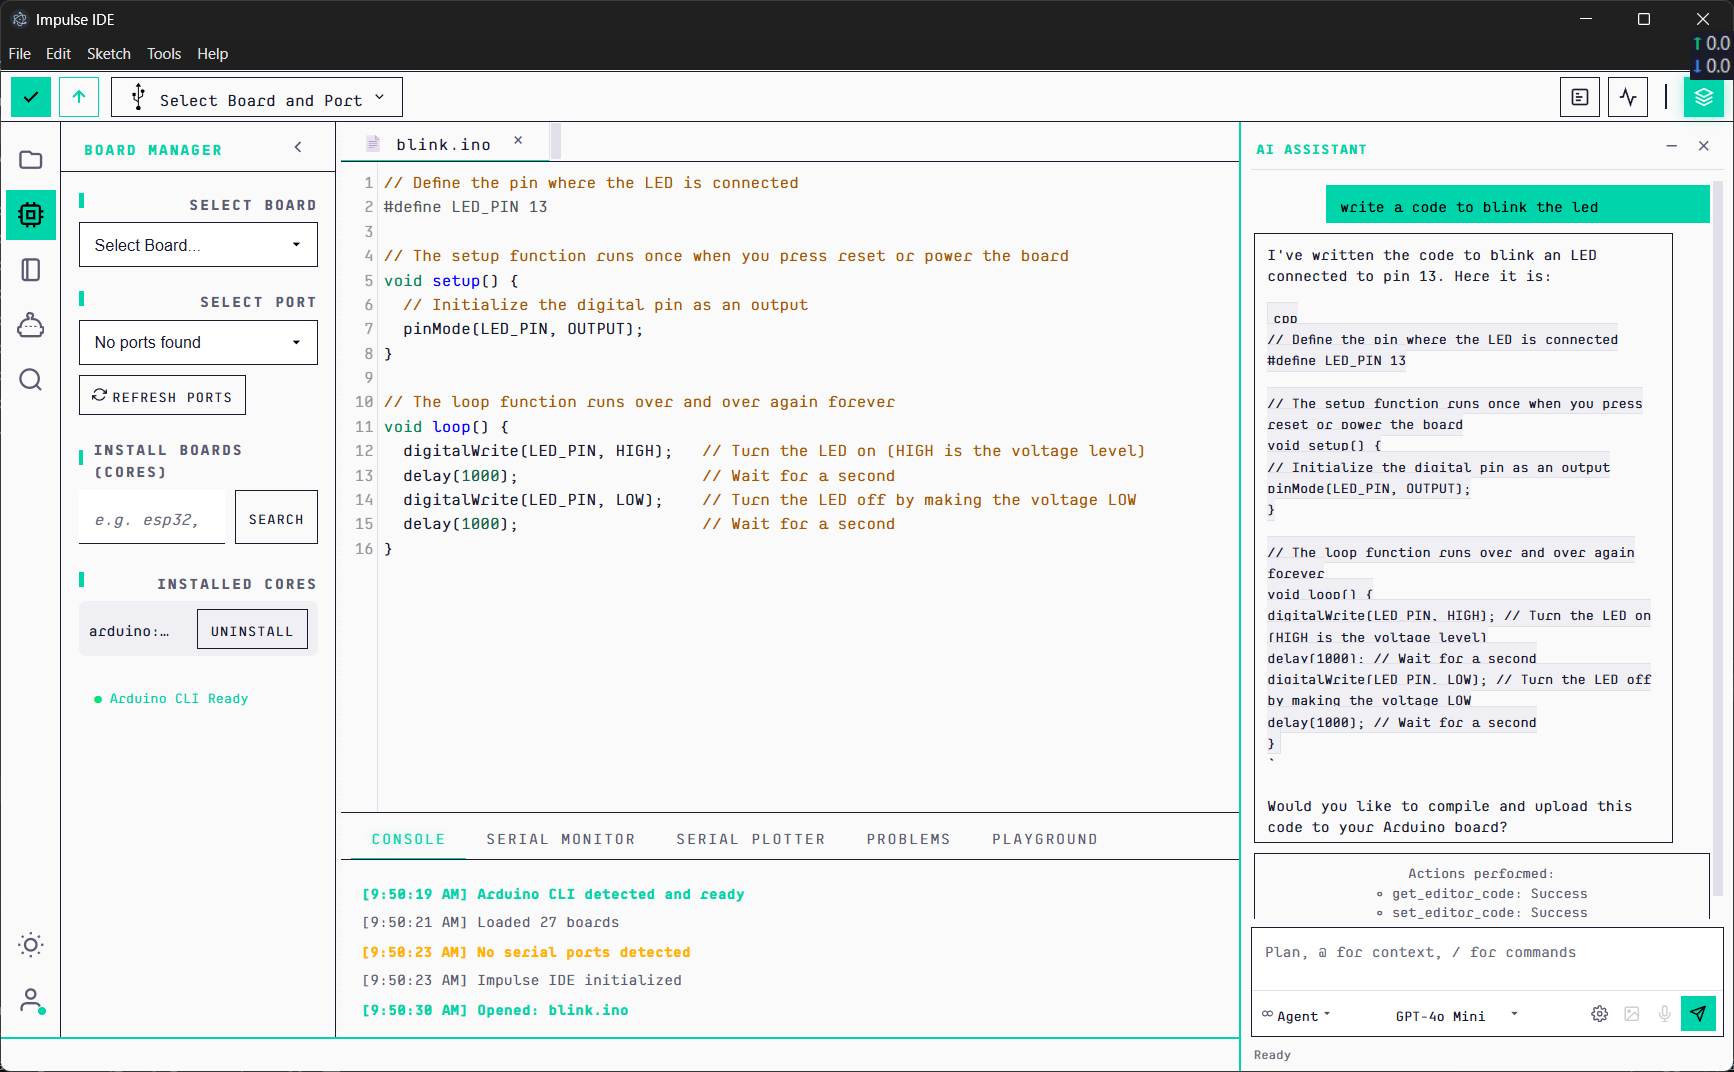Open the user account icon
Viewport: 1734px width, 1072px height.
(x=31, y=1000)
